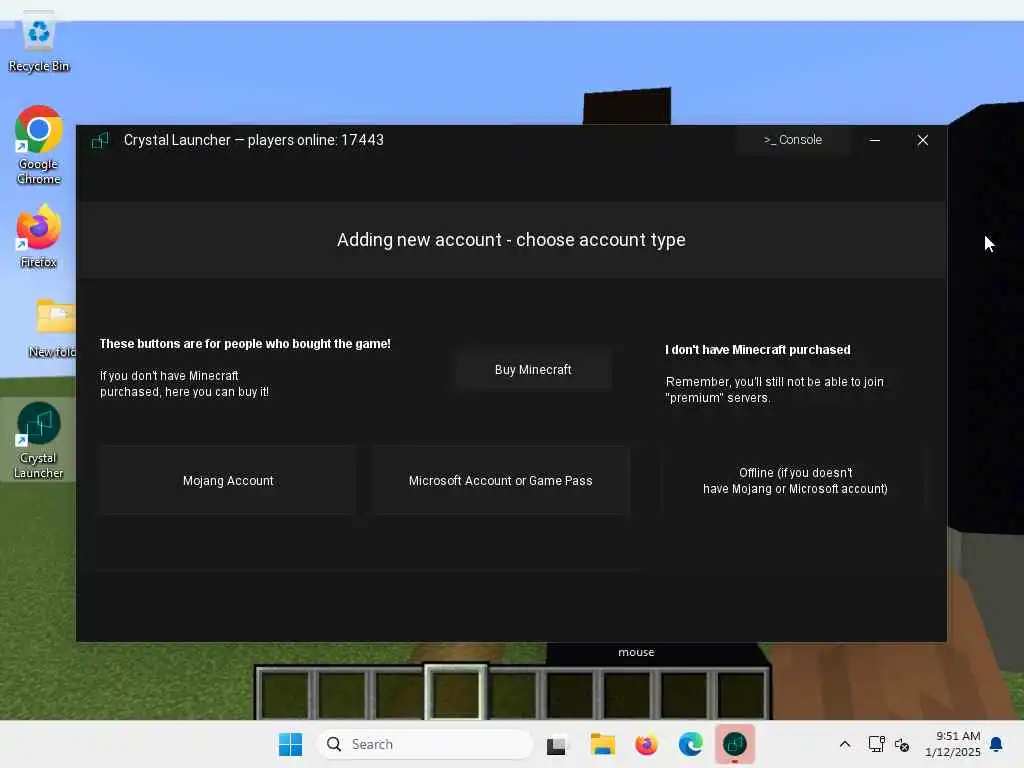This screenshot has height=768, width=1024.
Task: Select the Offline account option
Action: (795, 481)
